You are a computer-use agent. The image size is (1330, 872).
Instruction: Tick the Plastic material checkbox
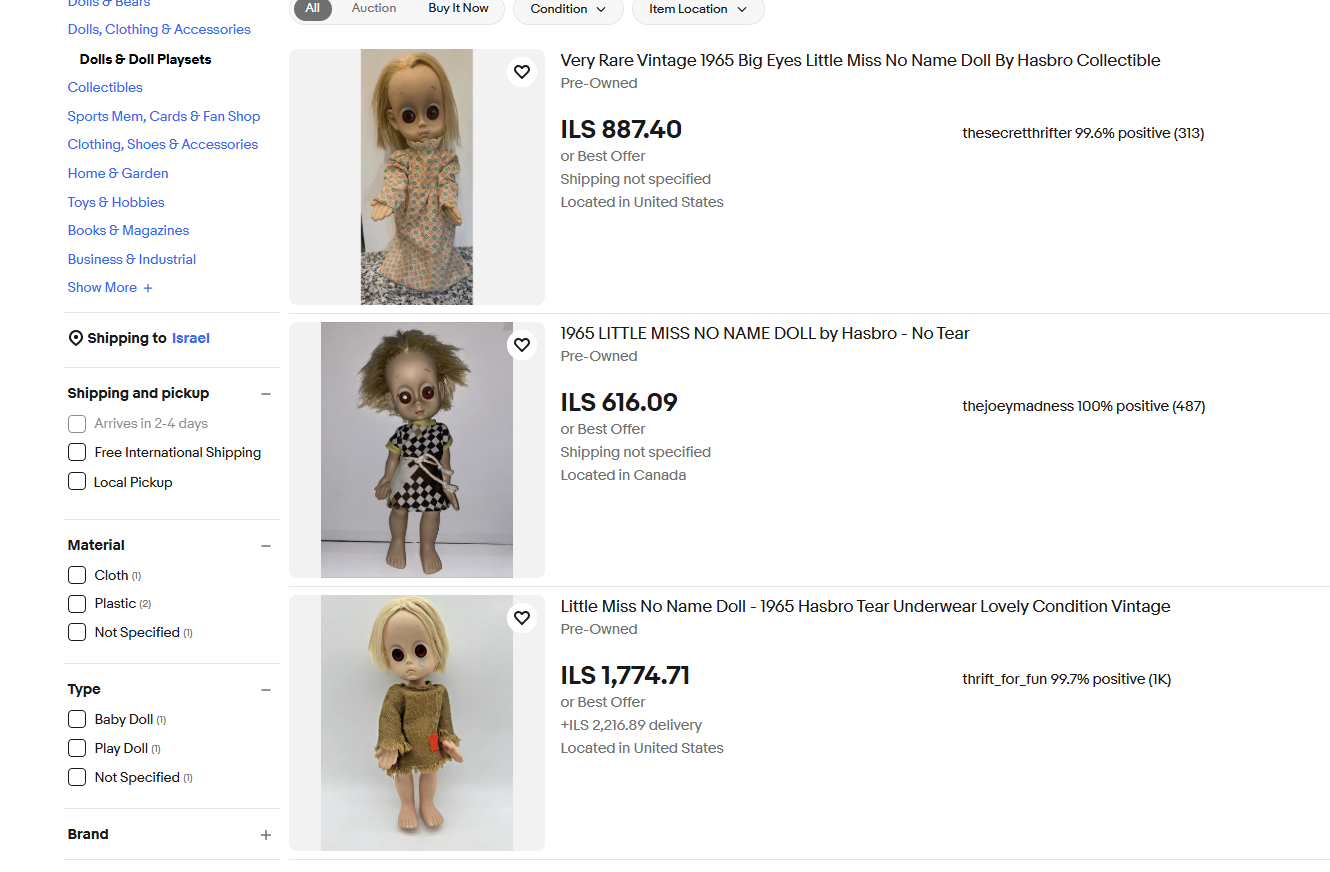coord(77,604)
